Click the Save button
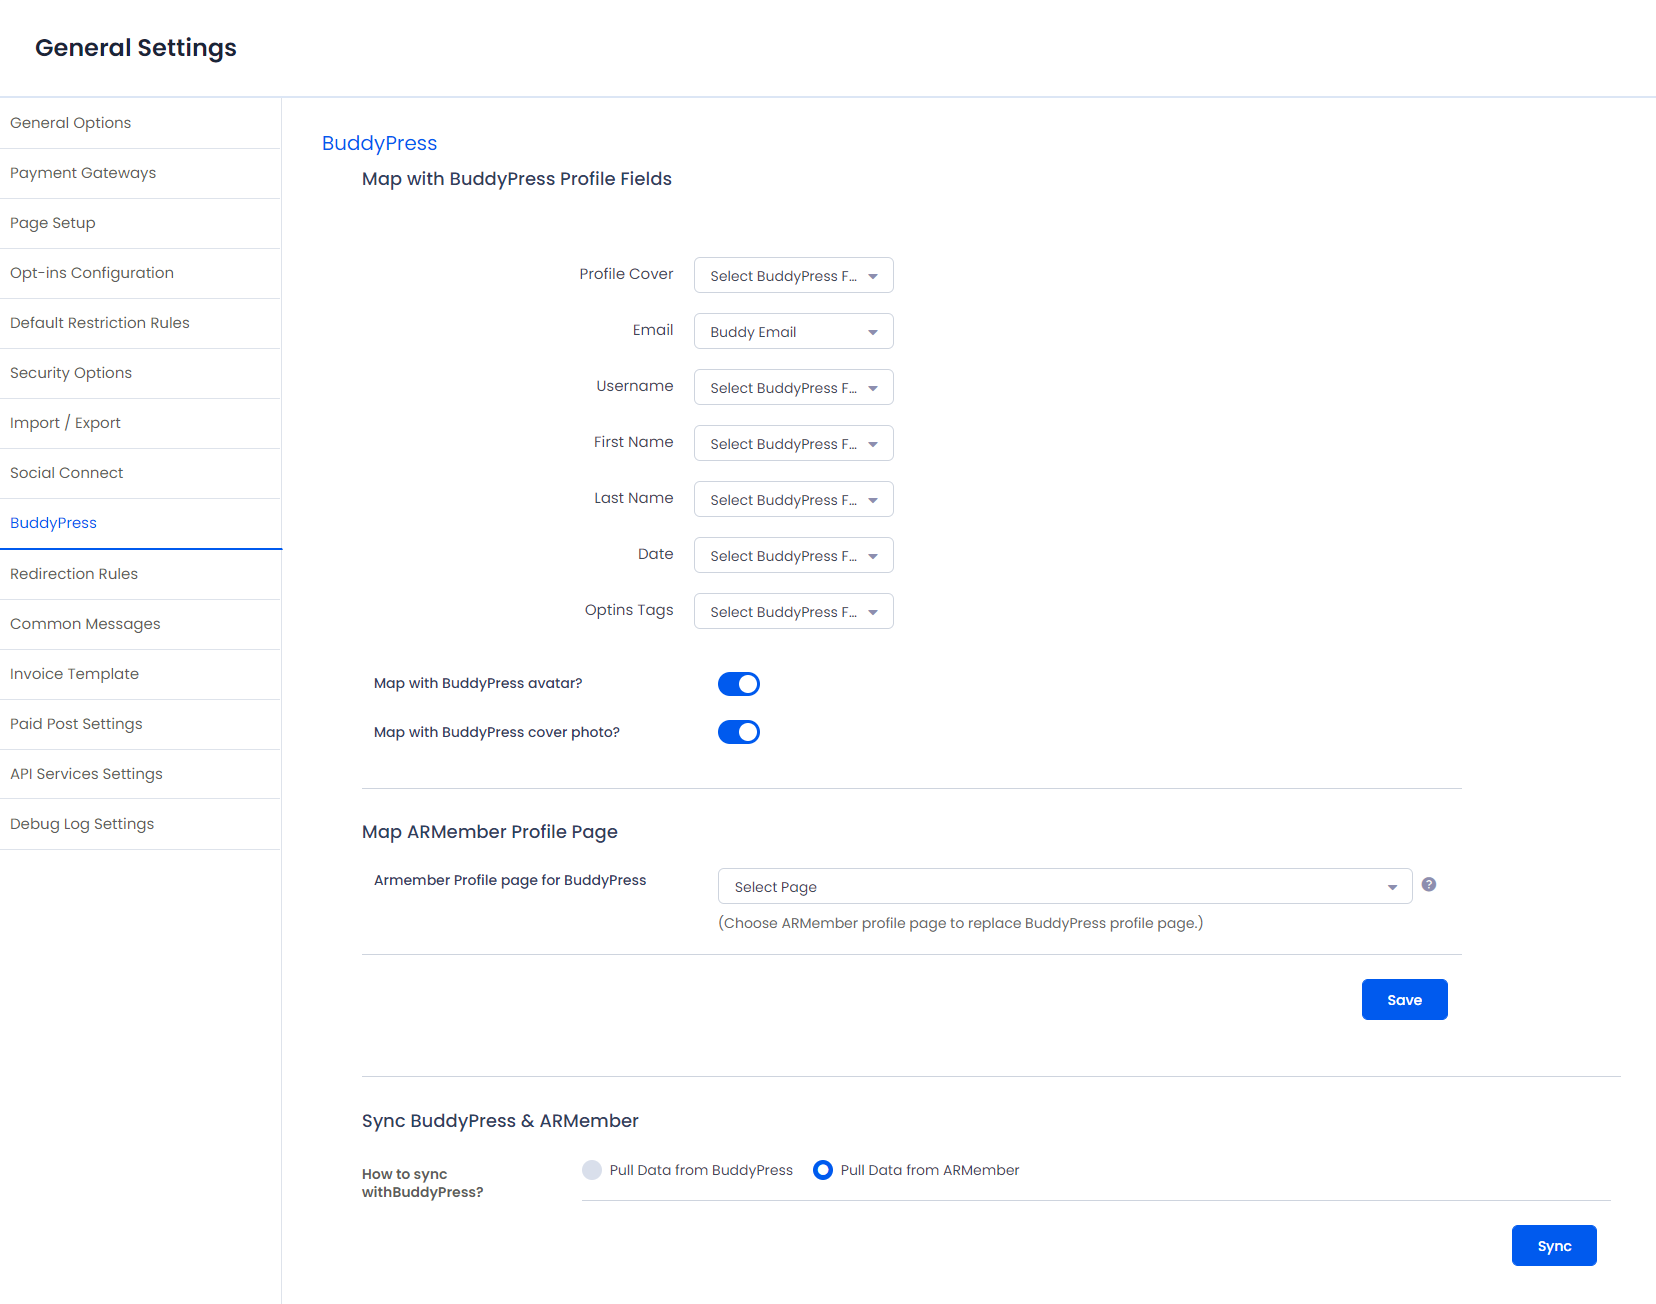Screen dimensions: 1656x1304 [x=1404, y=999]
